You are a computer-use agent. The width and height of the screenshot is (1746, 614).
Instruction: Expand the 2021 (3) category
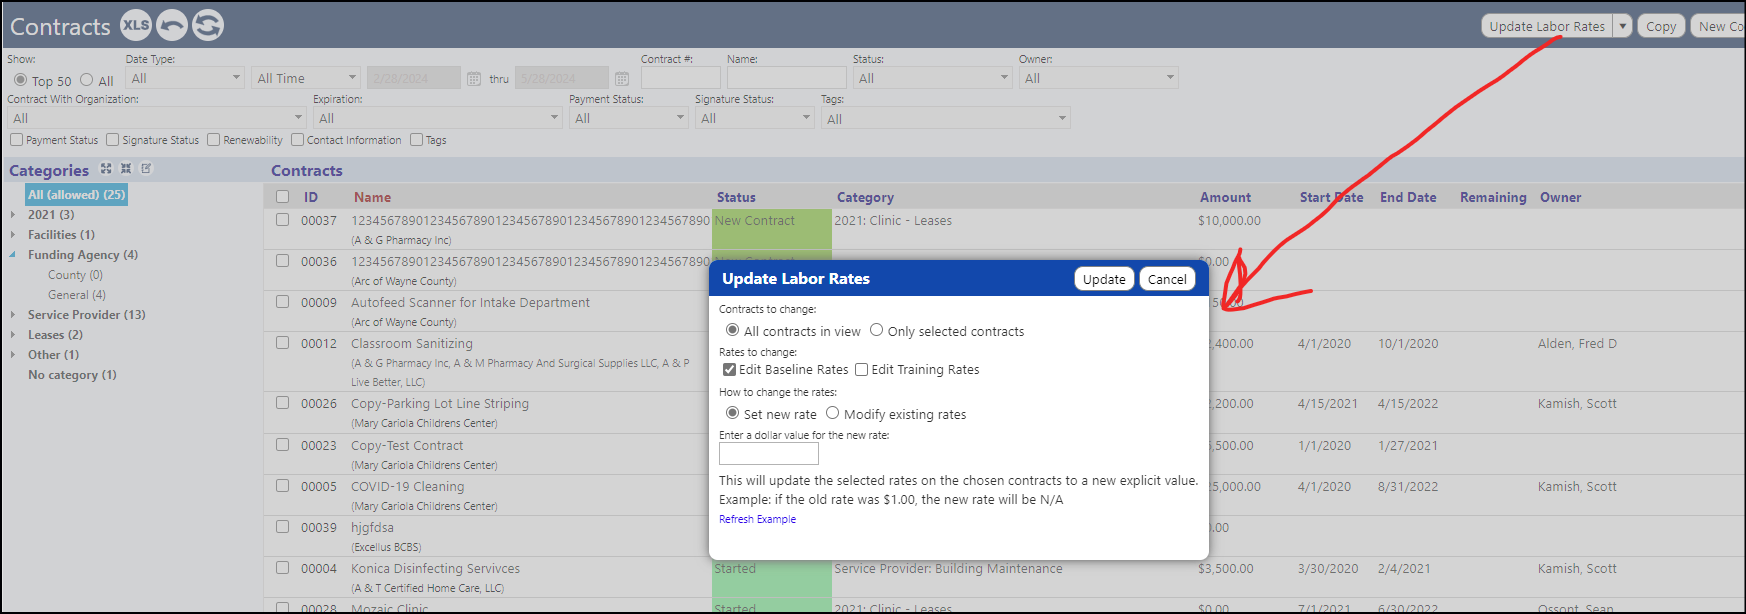point(13,215)
